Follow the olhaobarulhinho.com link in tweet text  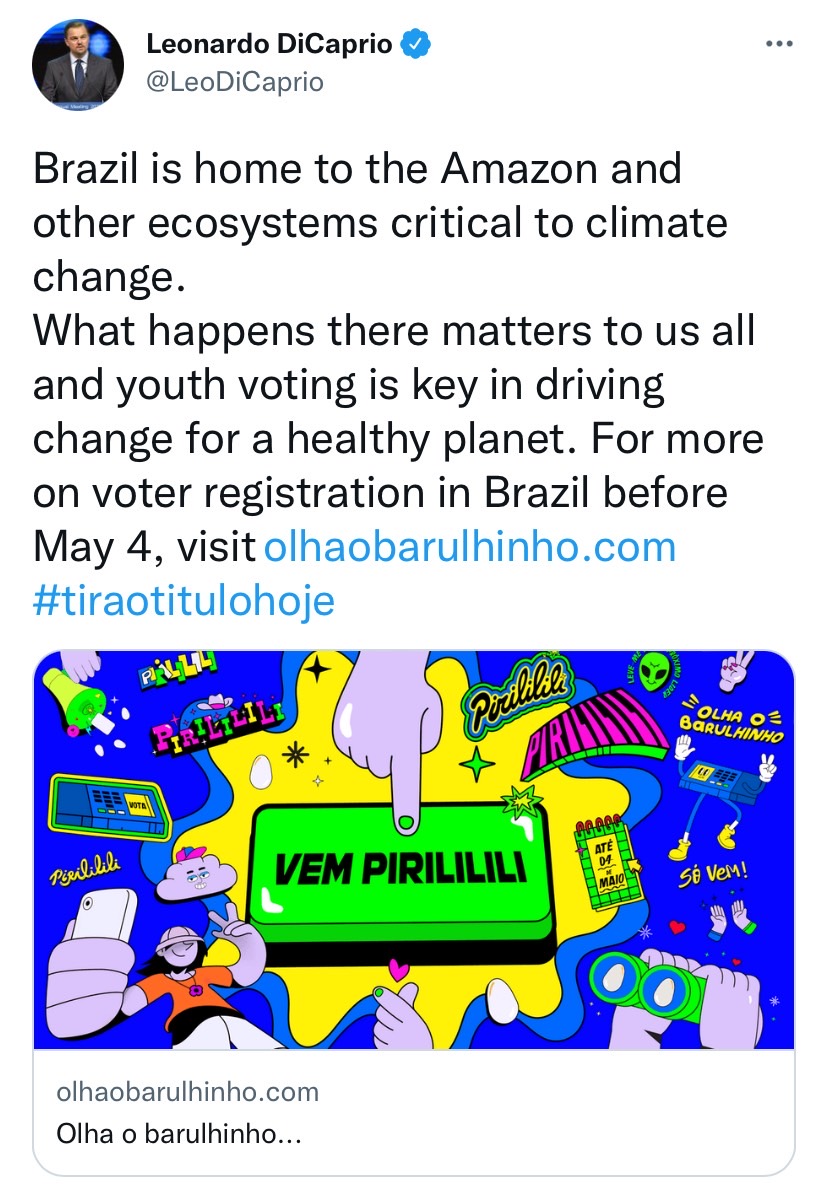[469, 548]
